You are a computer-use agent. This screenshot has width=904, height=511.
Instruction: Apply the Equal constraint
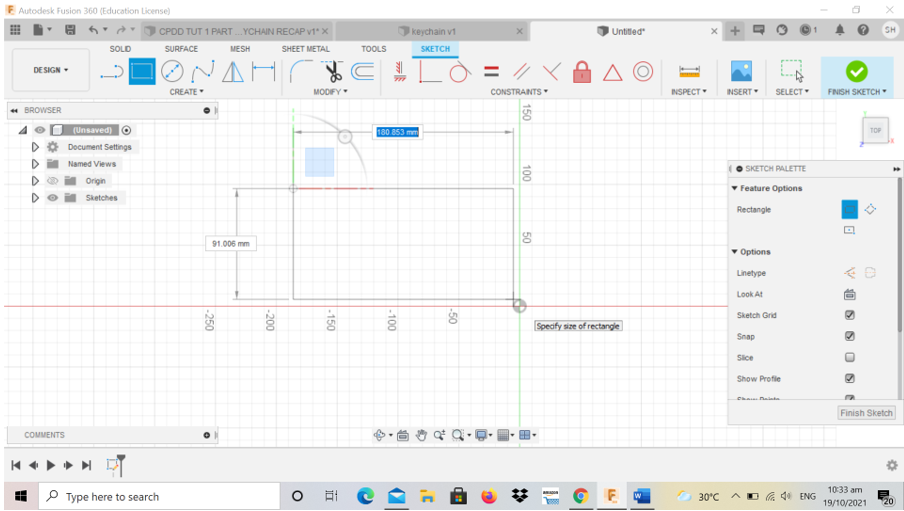pyautogui.click(x=491, y=72)
